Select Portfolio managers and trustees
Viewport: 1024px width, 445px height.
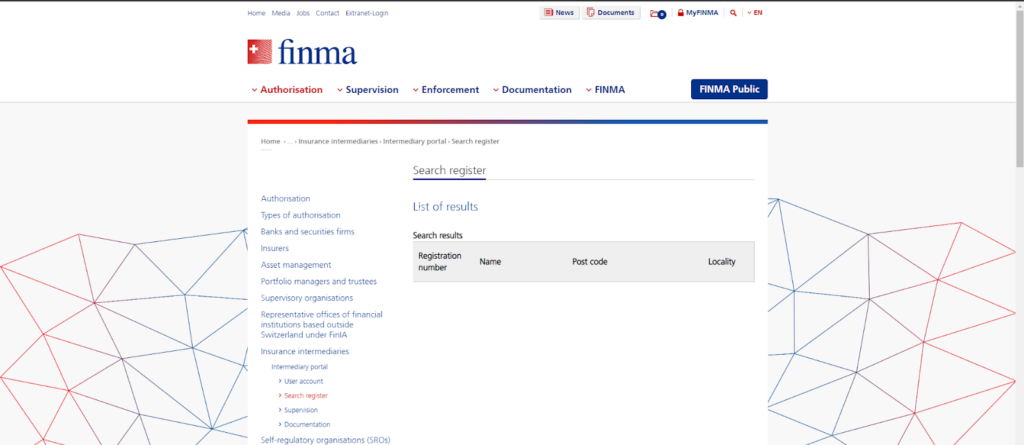319,282
